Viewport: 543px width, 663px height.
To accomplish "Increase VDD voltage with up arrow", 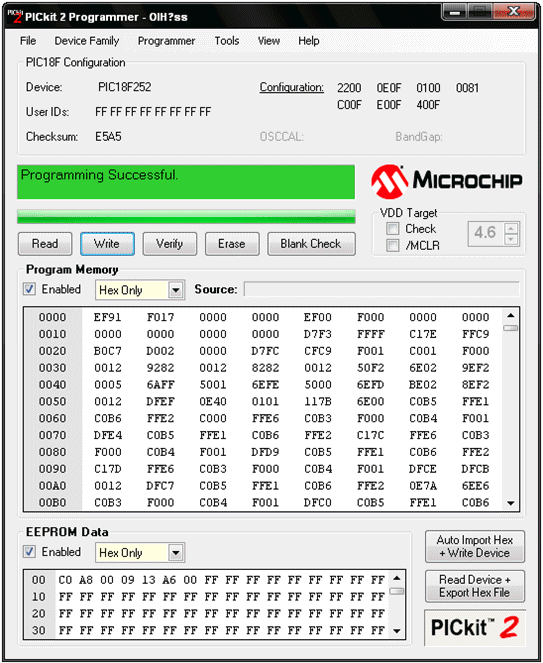I will 511,229.
